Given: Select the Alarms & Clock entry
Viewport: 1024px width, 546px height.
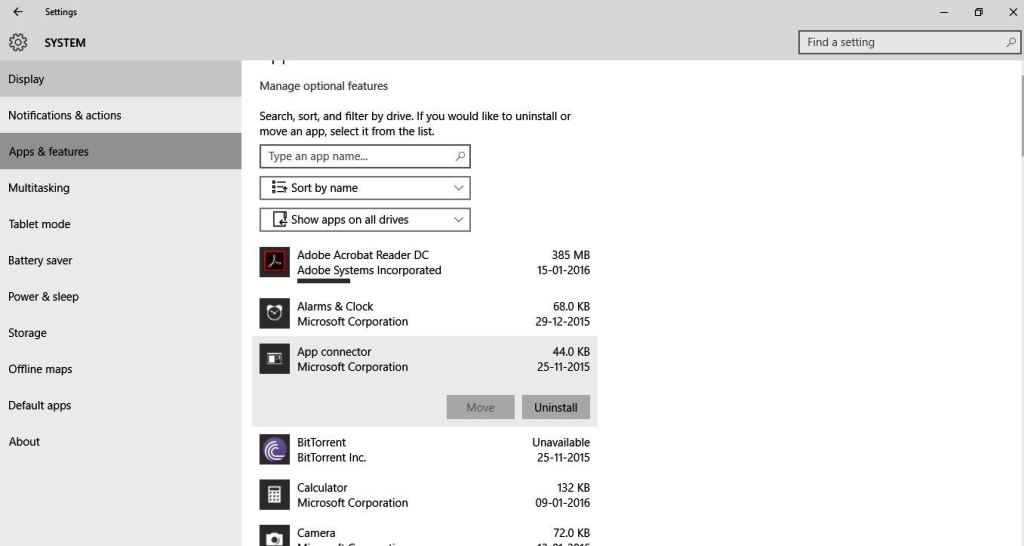Looking at the screenshot, I should point(424,313).
